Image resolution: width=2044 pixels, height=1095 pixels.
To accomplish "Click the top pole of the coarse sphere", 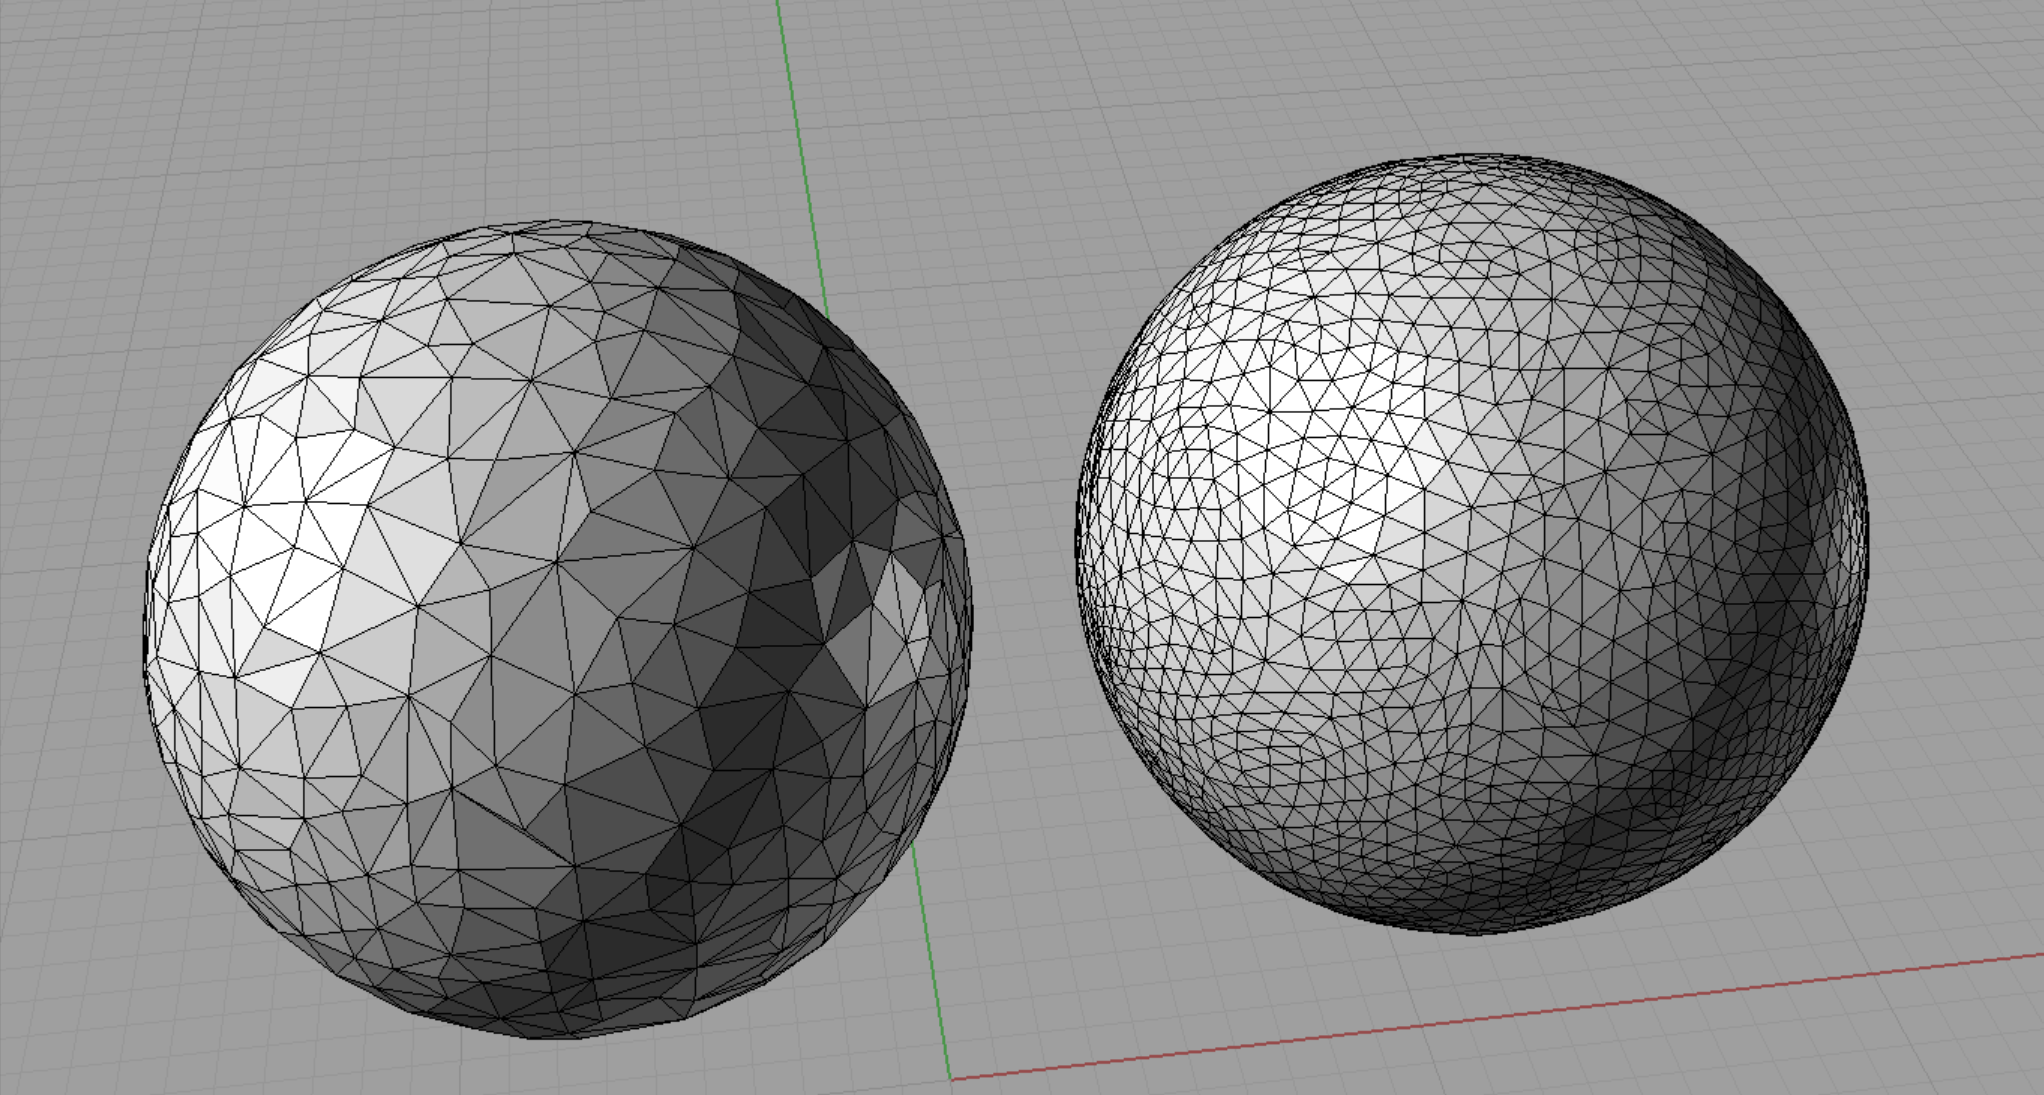I will click(x=555, y=224).
